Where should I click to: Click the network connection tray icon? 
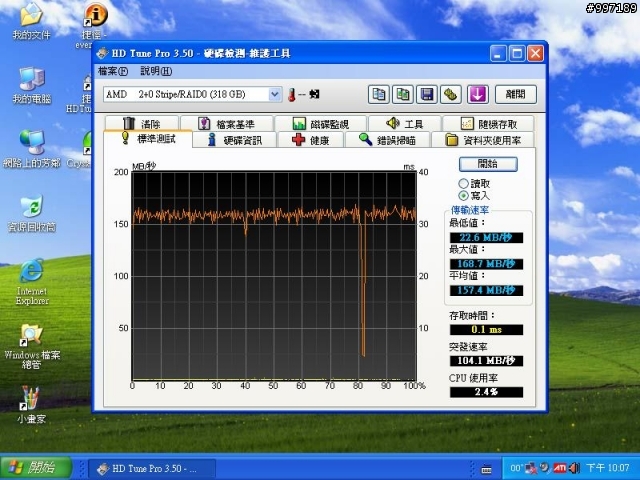click(531, 468)
